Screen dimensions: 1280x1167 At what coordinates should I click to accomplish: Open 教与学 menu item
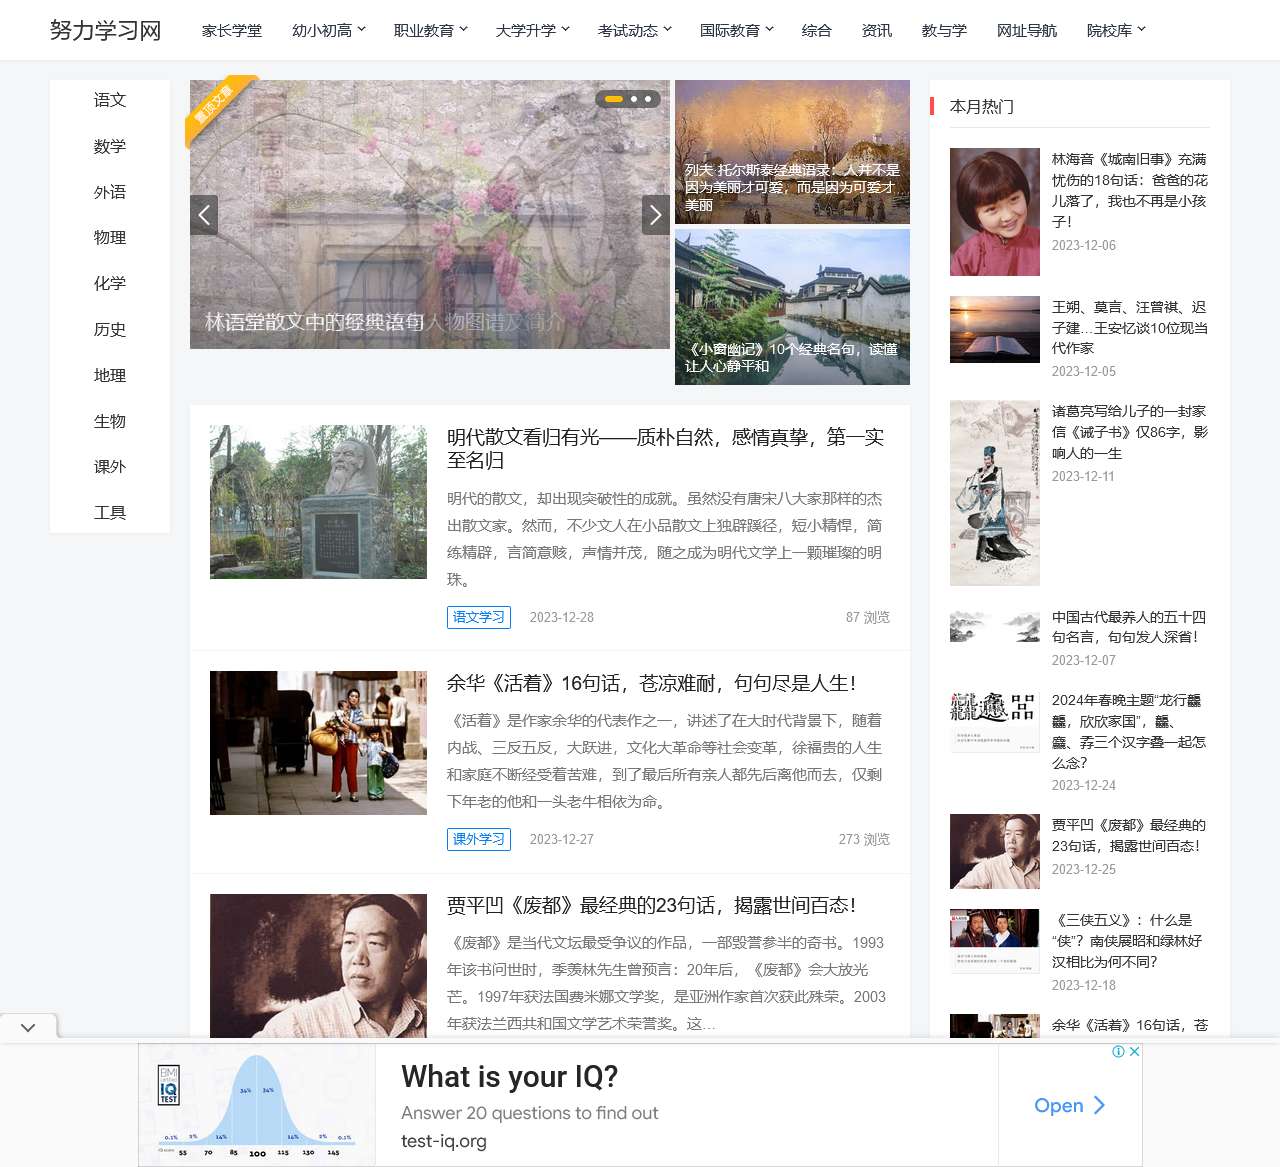944,31
